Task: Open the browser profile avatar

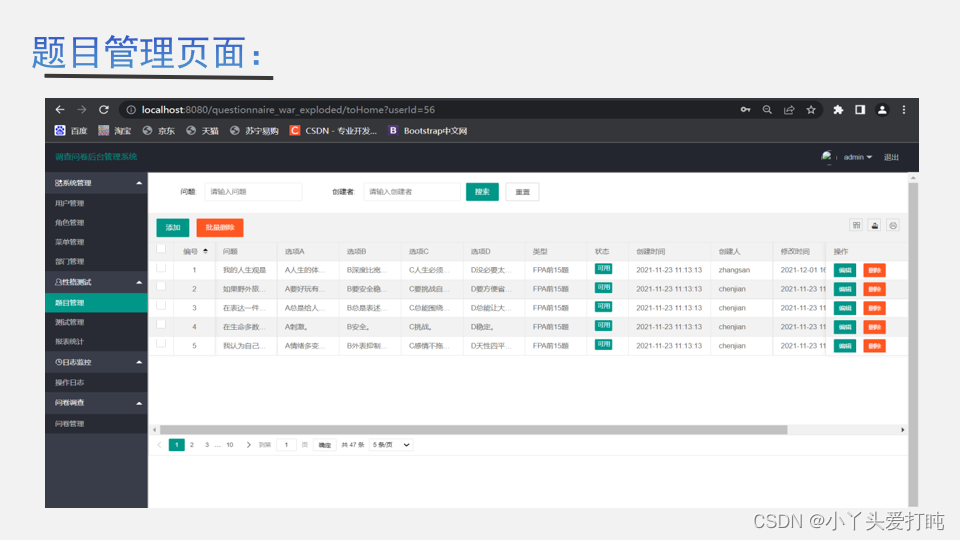Action: 882,110
